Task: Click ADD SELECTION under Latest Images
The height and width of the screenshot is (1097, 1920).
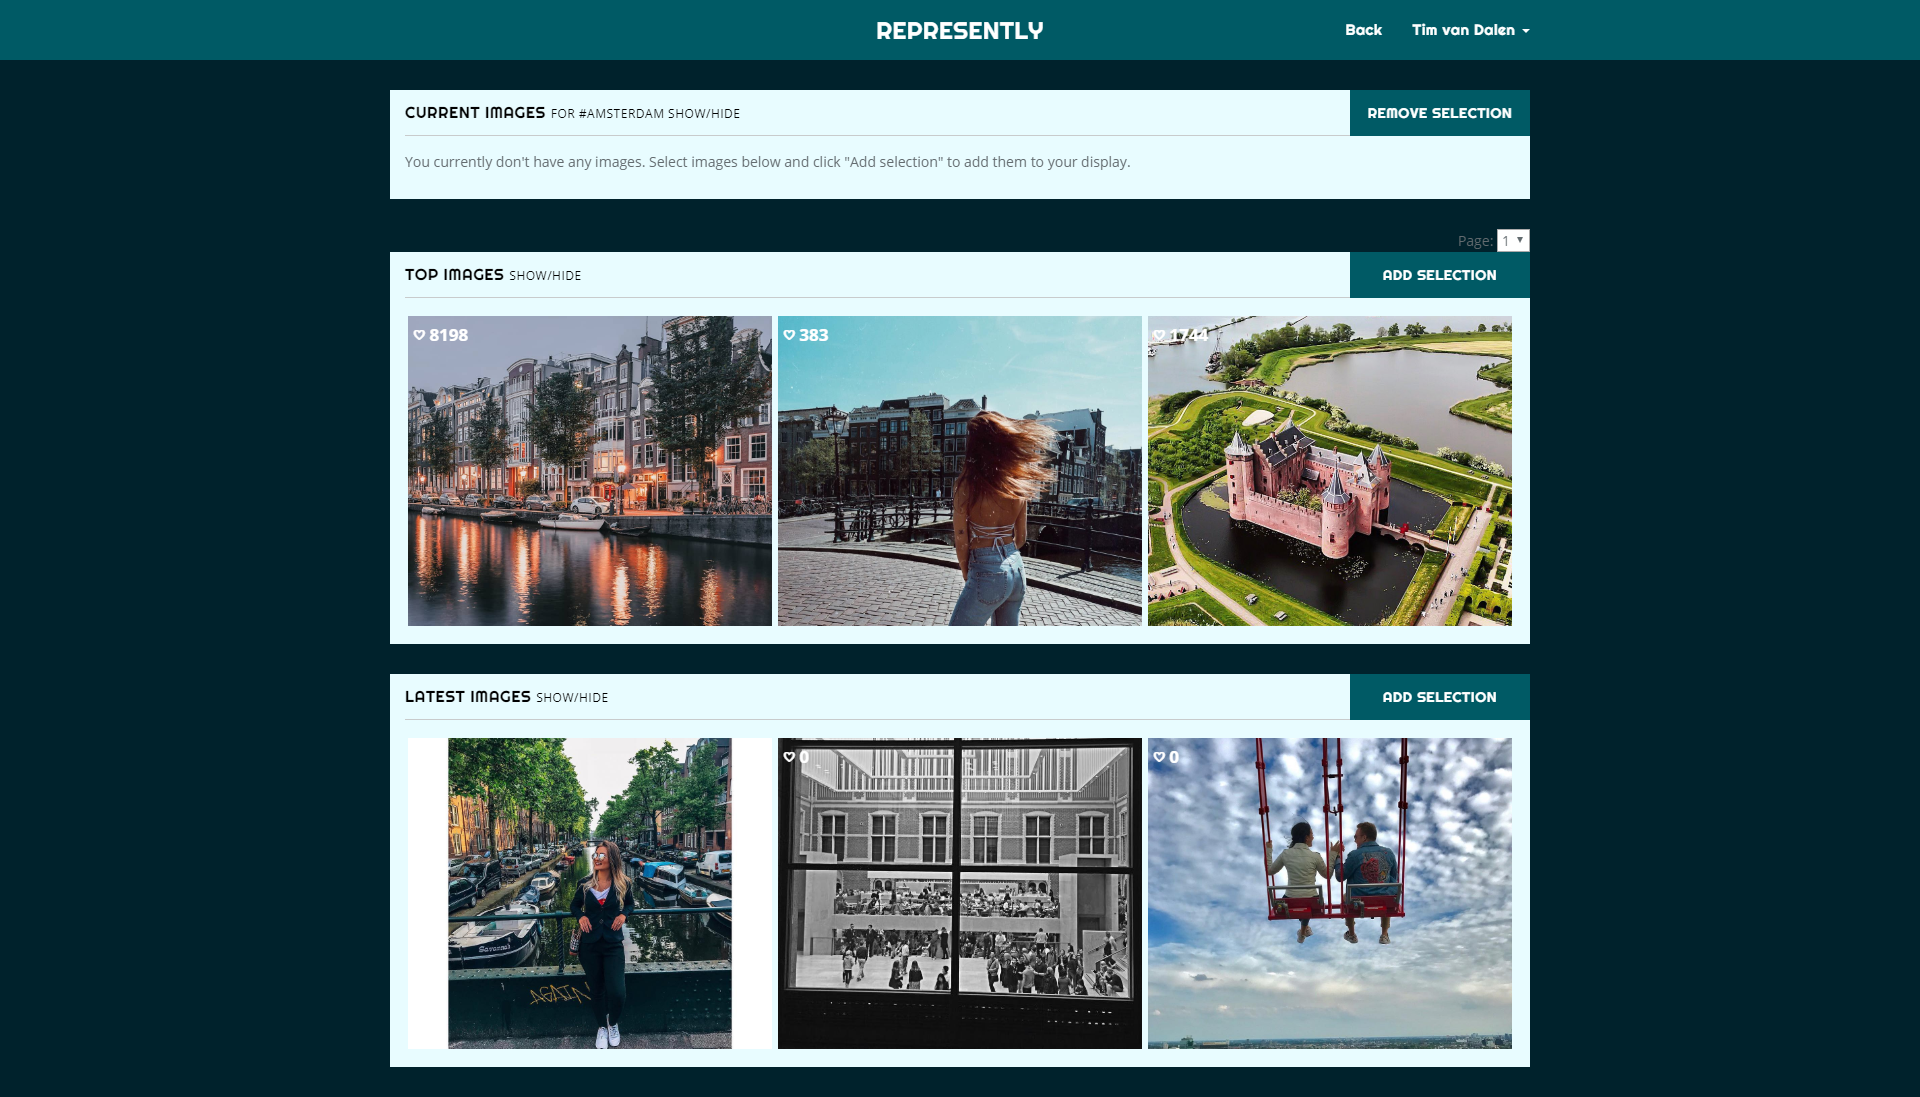Action: point(1439,697)
